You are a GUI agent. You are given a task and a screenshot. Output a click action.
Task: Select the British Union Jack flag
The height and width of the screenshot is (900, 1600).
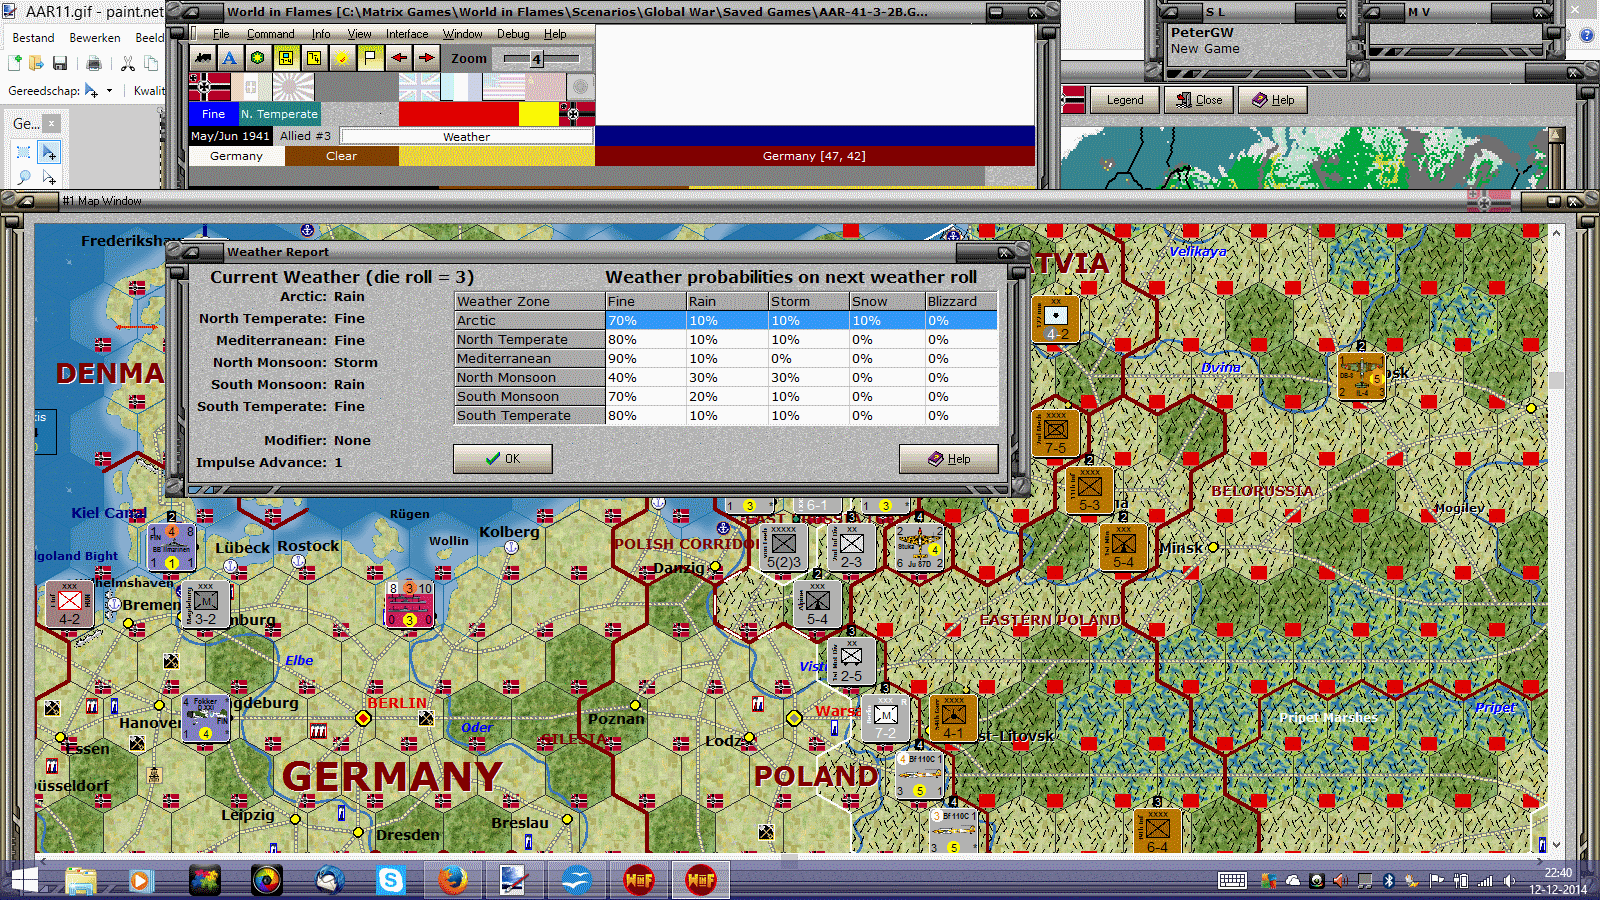click(x=419, y=87)
